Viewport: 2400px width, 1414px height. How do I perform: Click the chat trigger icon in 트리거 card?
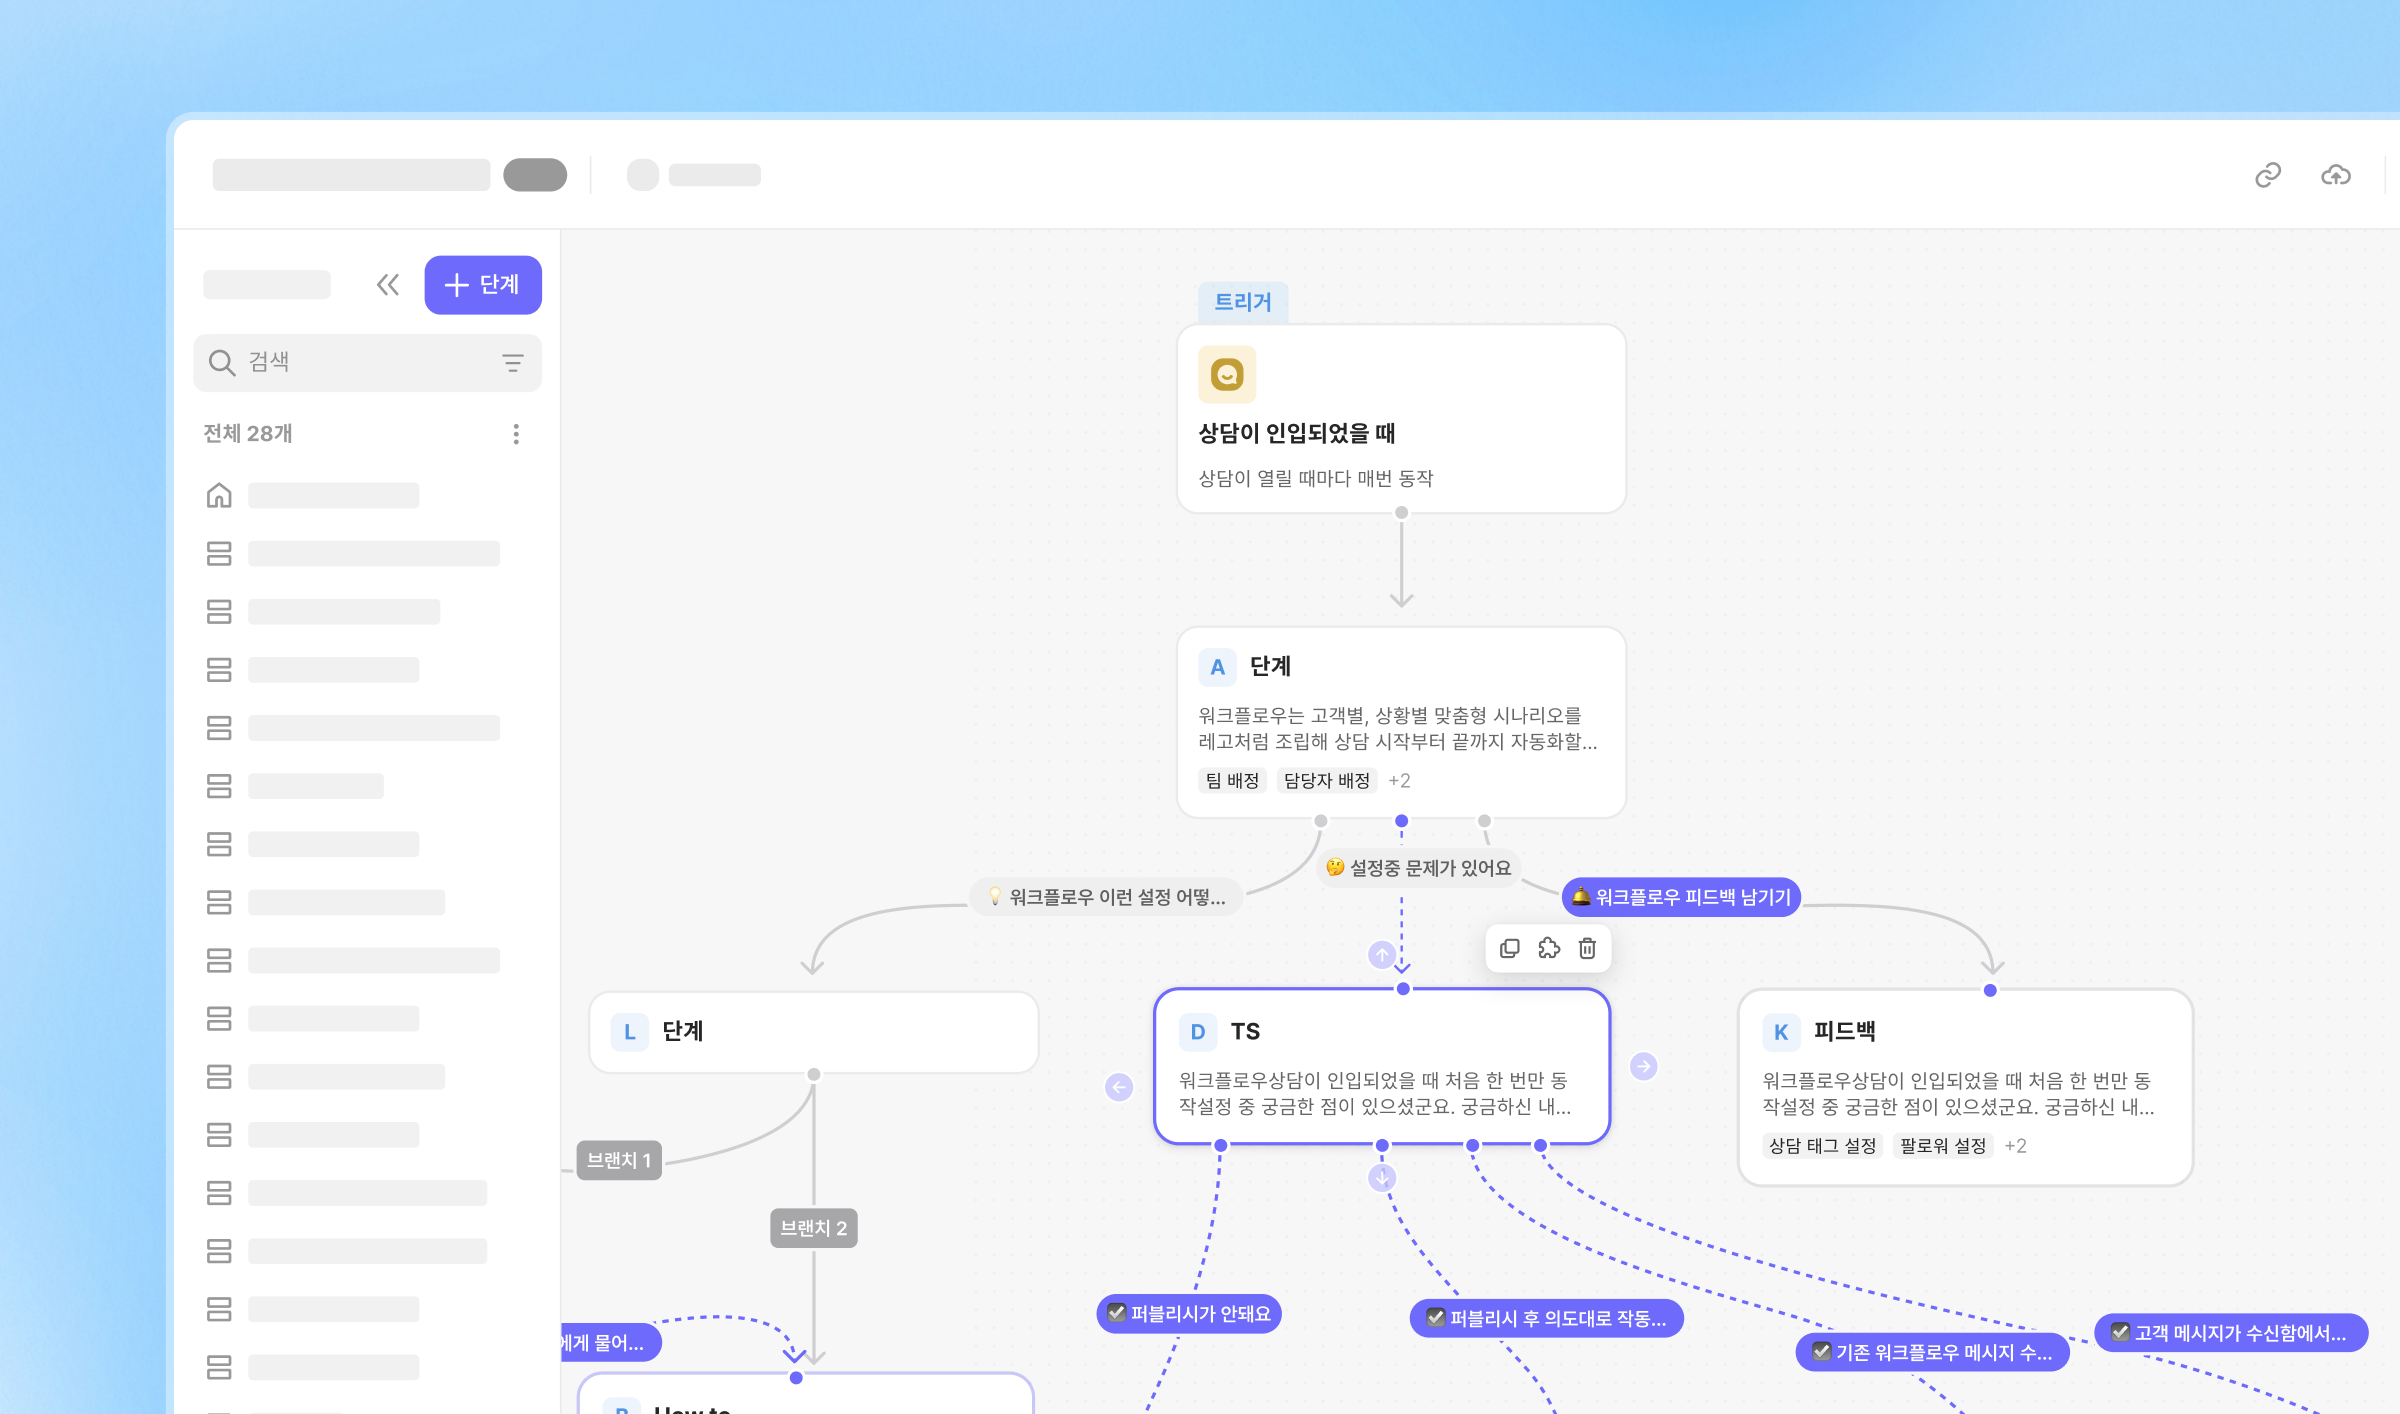1227,374
